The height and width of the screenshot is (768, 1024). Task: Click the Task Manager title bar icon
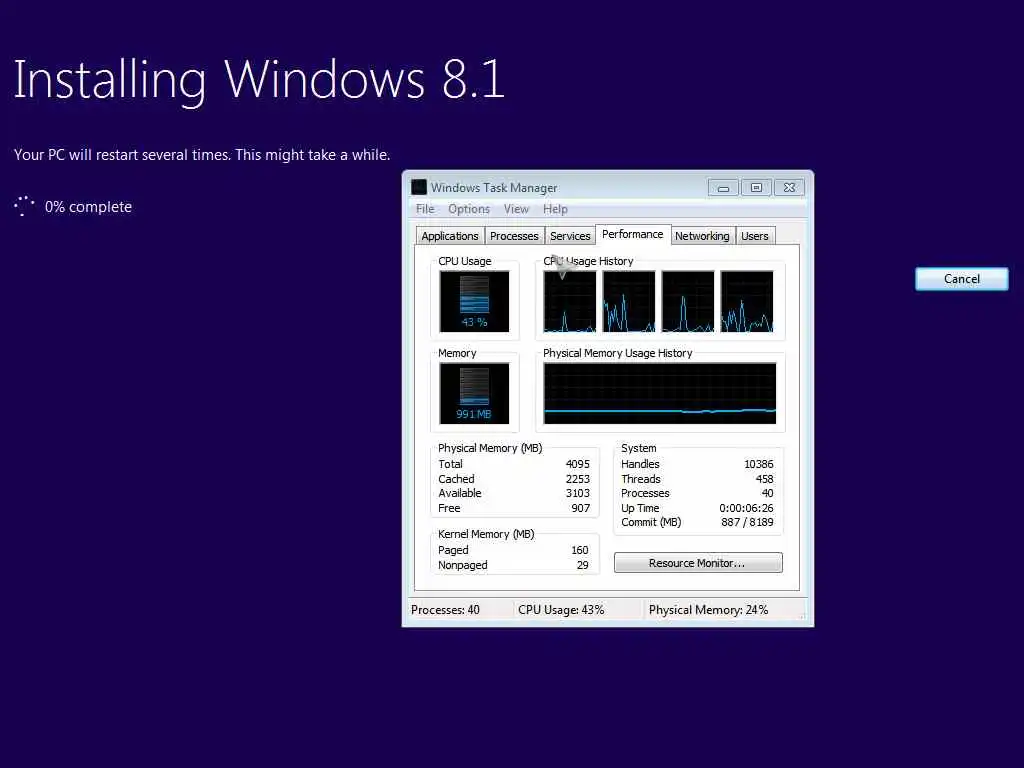(419, 187)
